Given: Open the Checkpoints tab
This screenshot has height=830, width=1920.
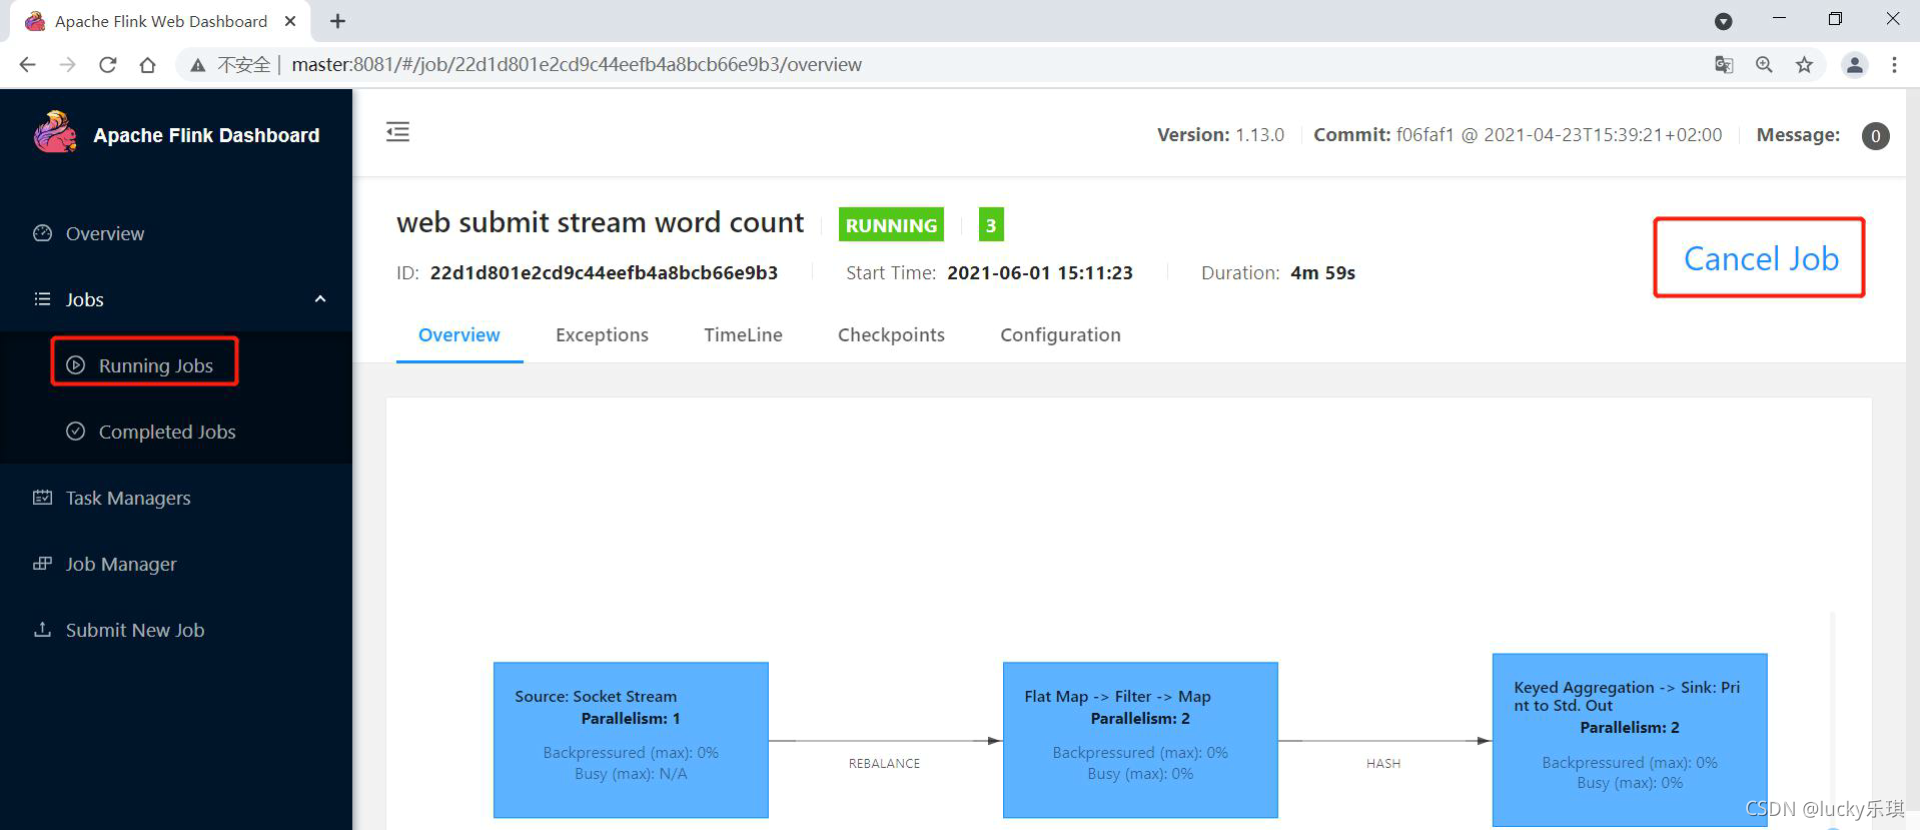Looking at the screenshot, I should [891, 335].
